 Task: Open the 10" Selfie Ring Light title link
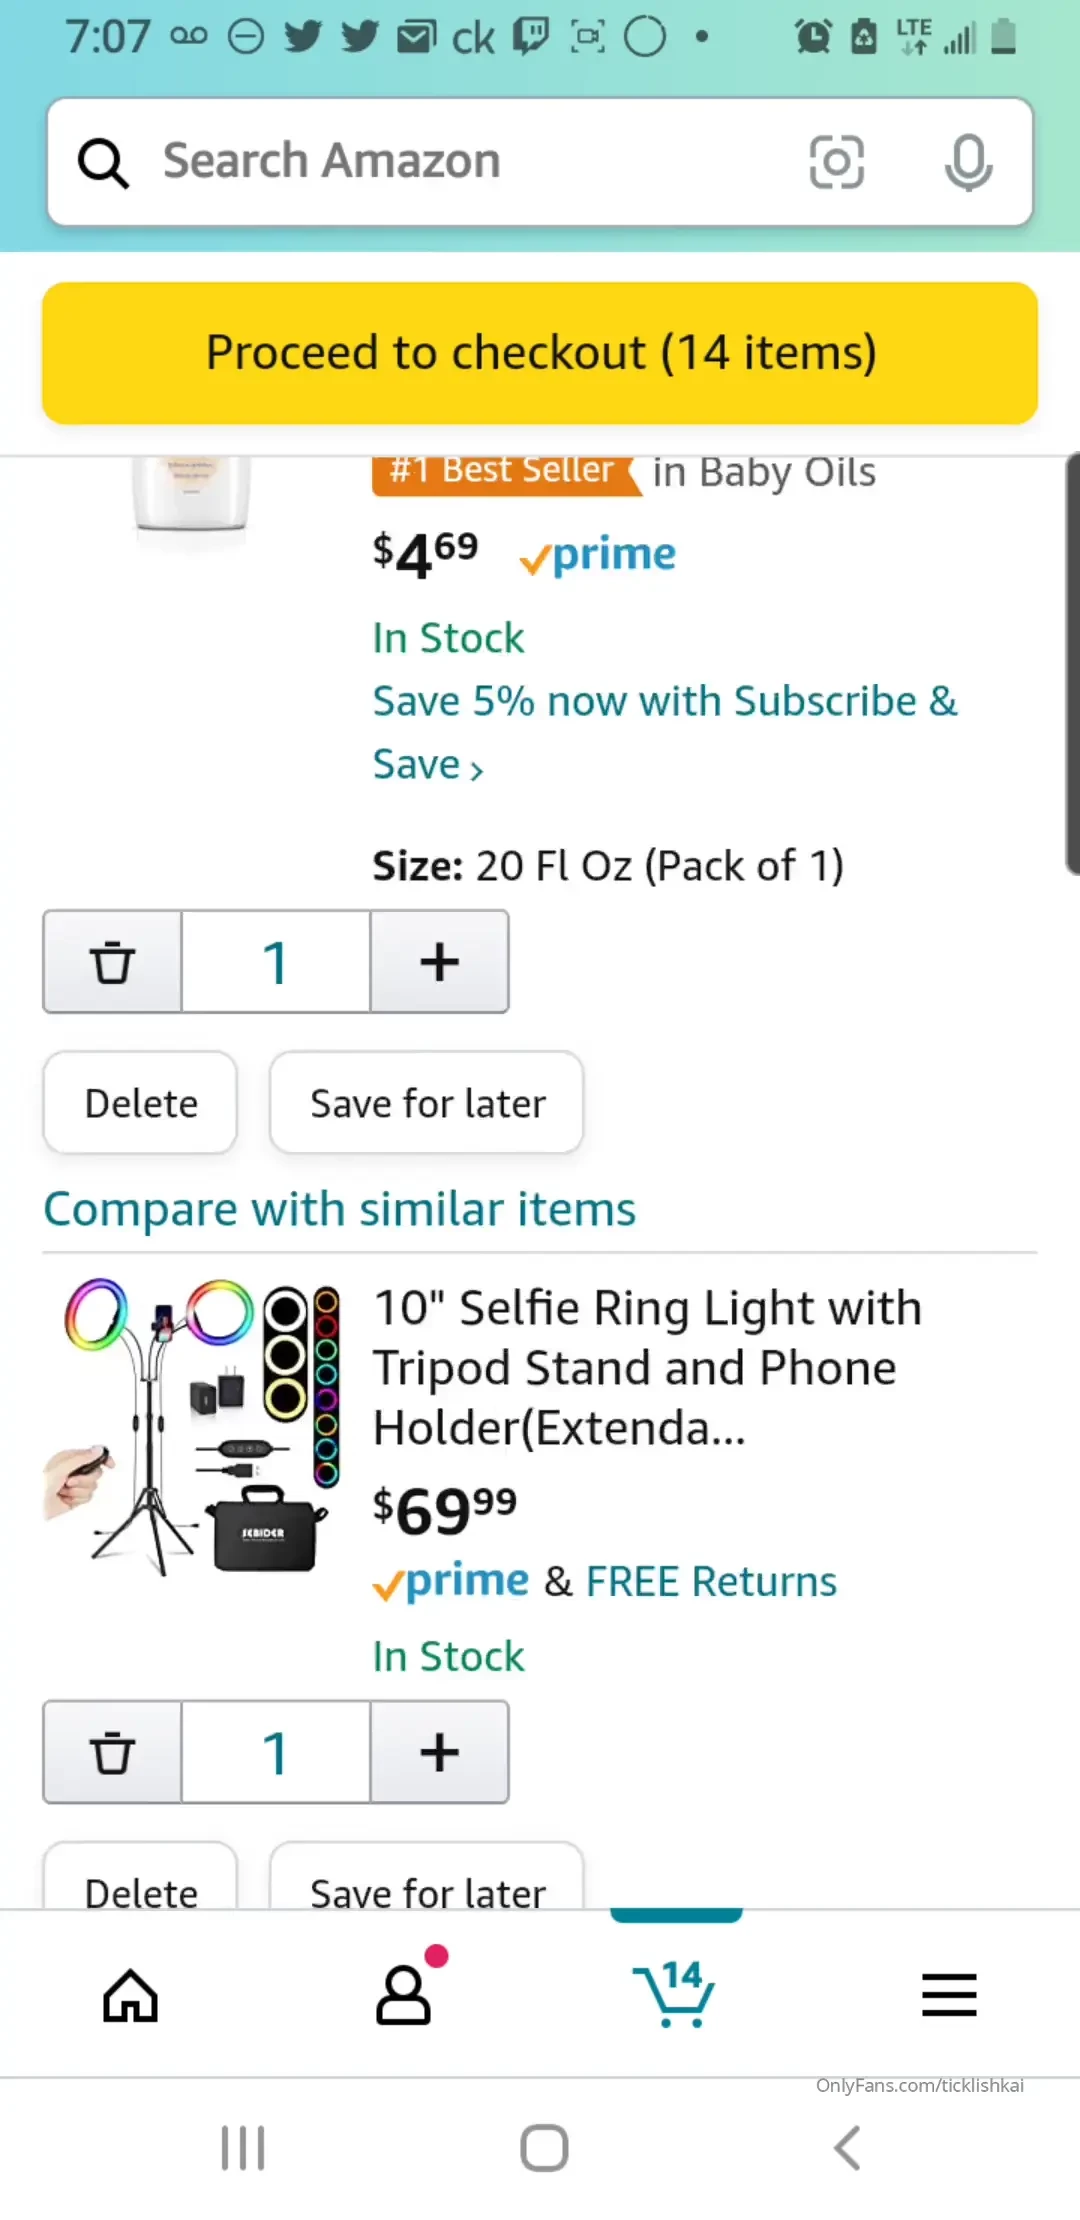[x=646, y=1367]
